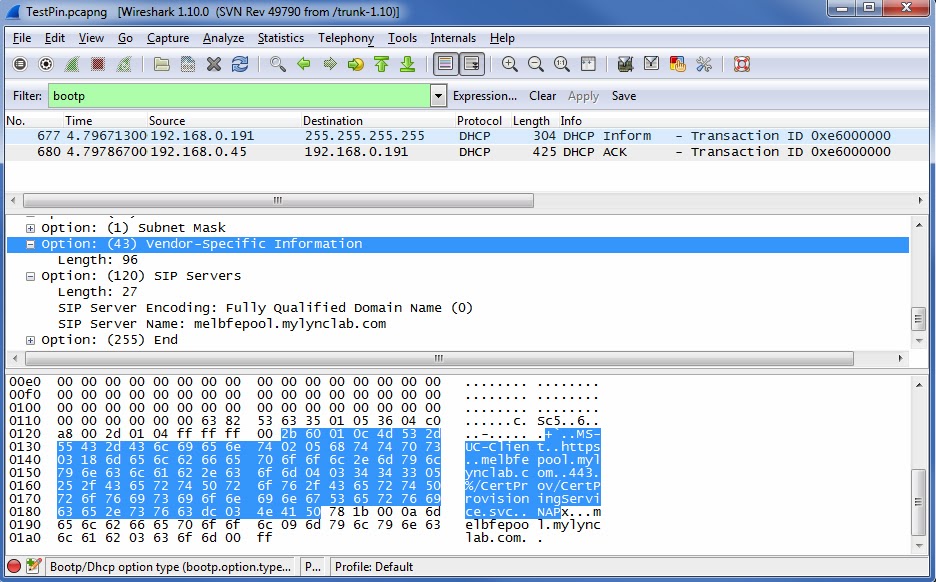Image resolution: width=936 pixels, height=582 pixels.
Task: Click Profile: Default in status bar
Action: point(374,566)
